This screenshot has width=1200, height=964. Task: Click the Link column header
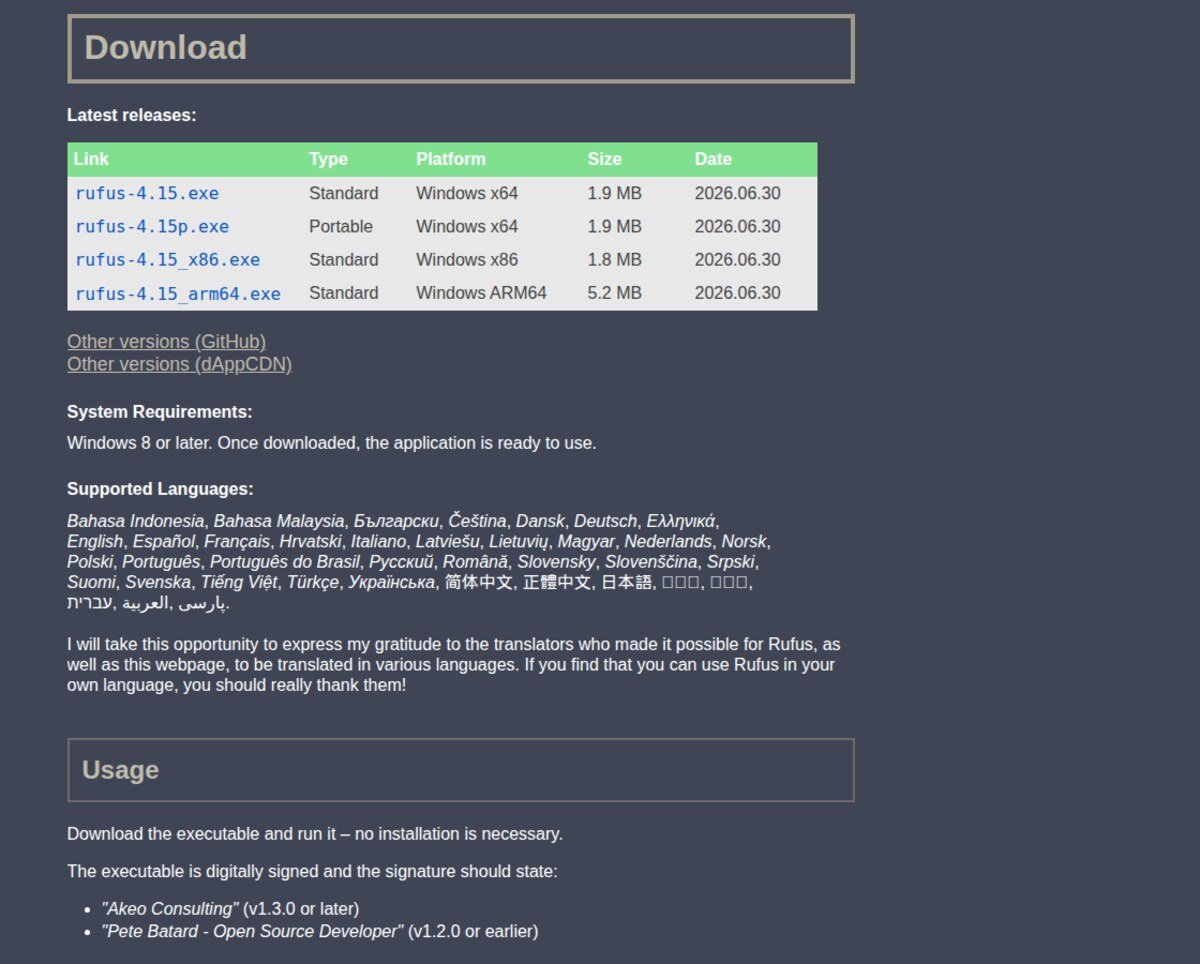[x=91, y=159]
